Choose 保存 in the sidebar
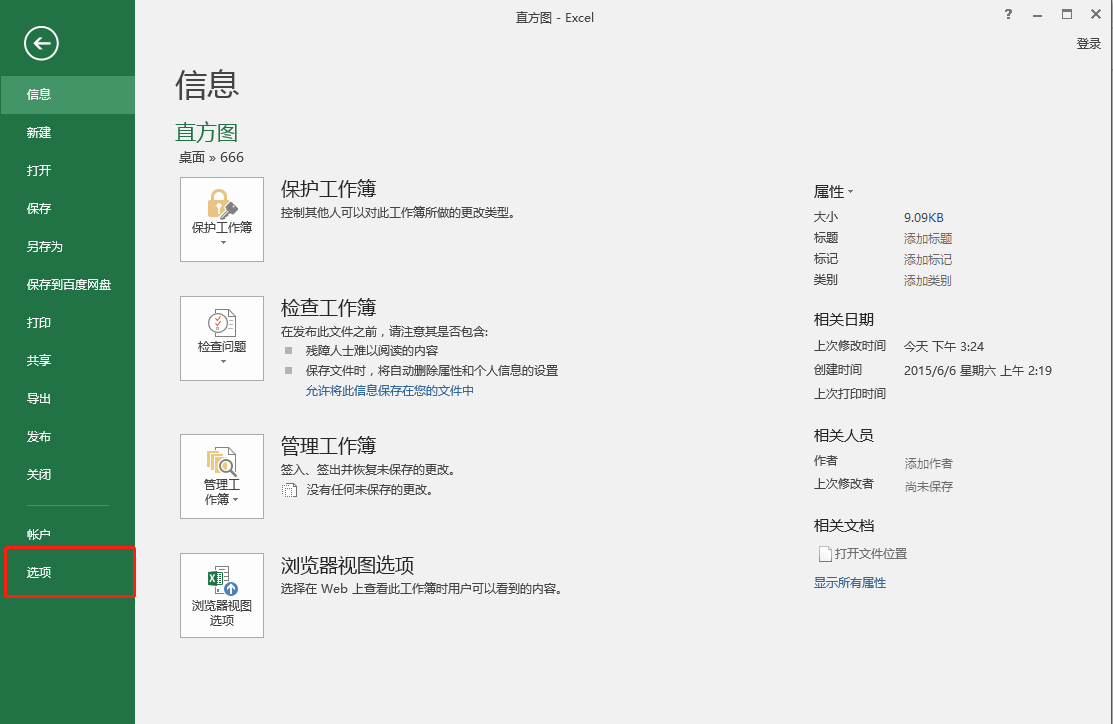The image size is (1113, 724). point(67,209)
